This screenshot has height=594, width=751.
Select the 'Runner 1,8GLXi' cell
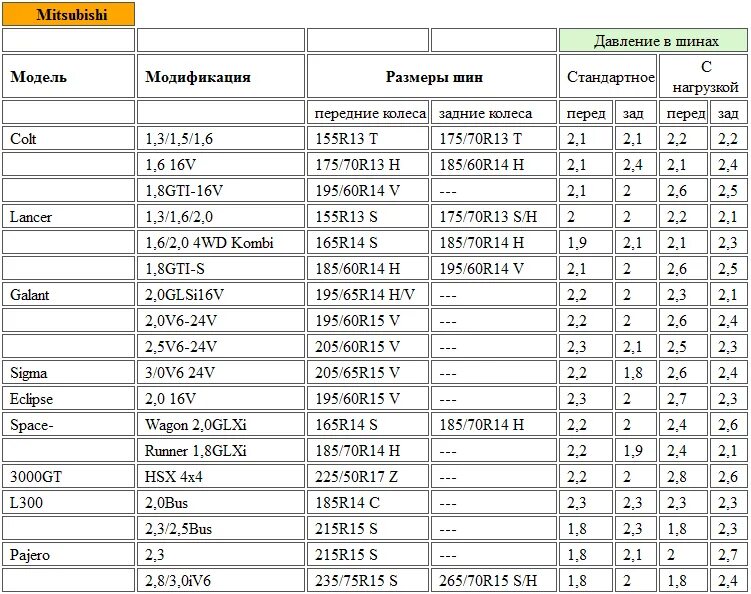pos(221,450)
